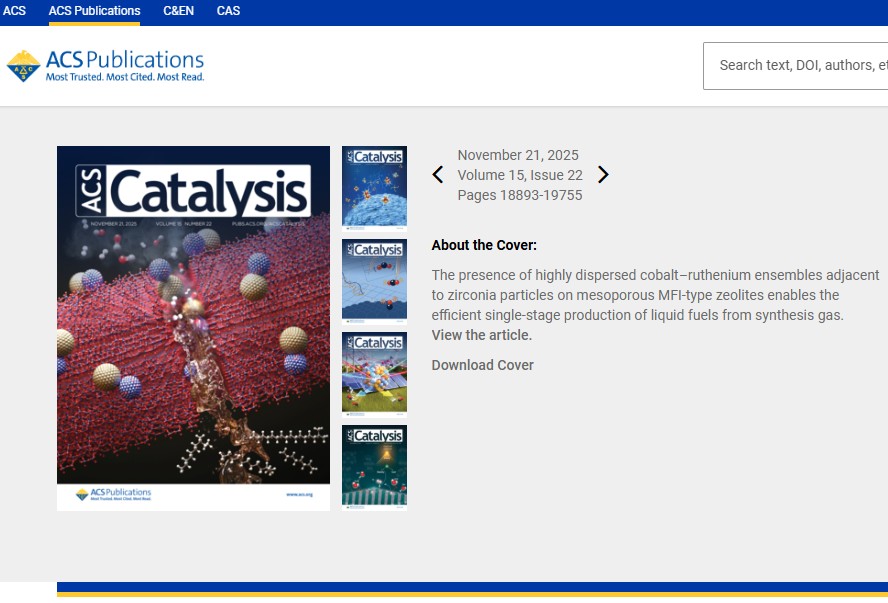888x603 pixels.
Task: Click the Download Cover link
Action: point(483,365)
